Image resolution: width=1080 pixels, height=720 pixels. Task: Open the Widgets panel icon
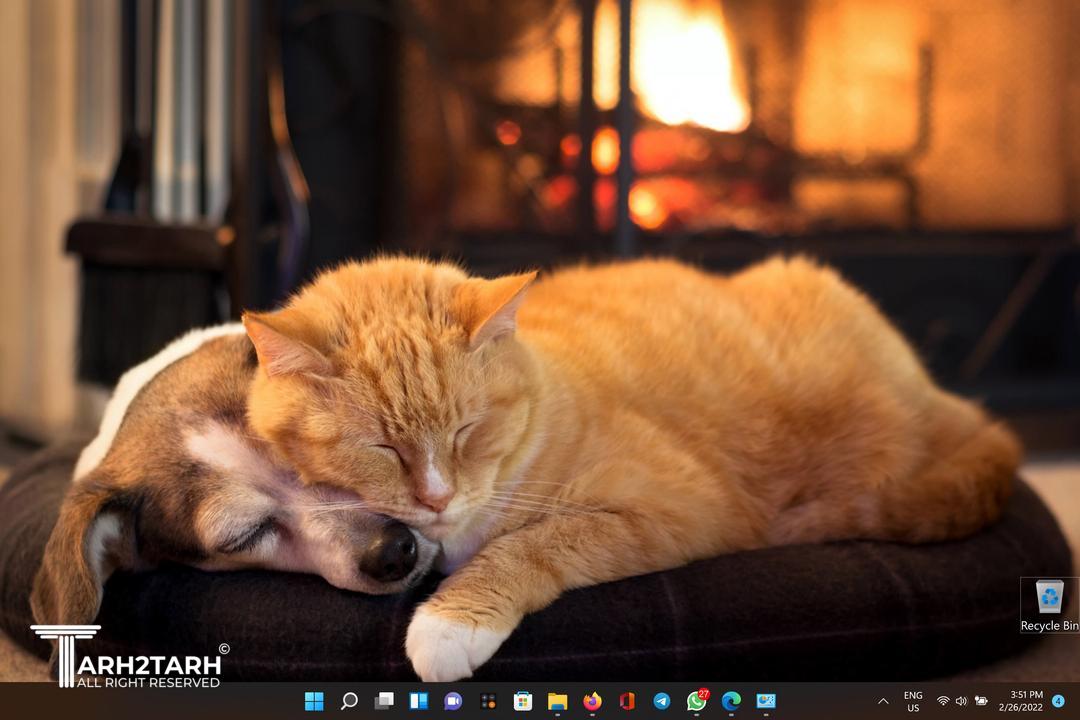[x=418, y=701]
